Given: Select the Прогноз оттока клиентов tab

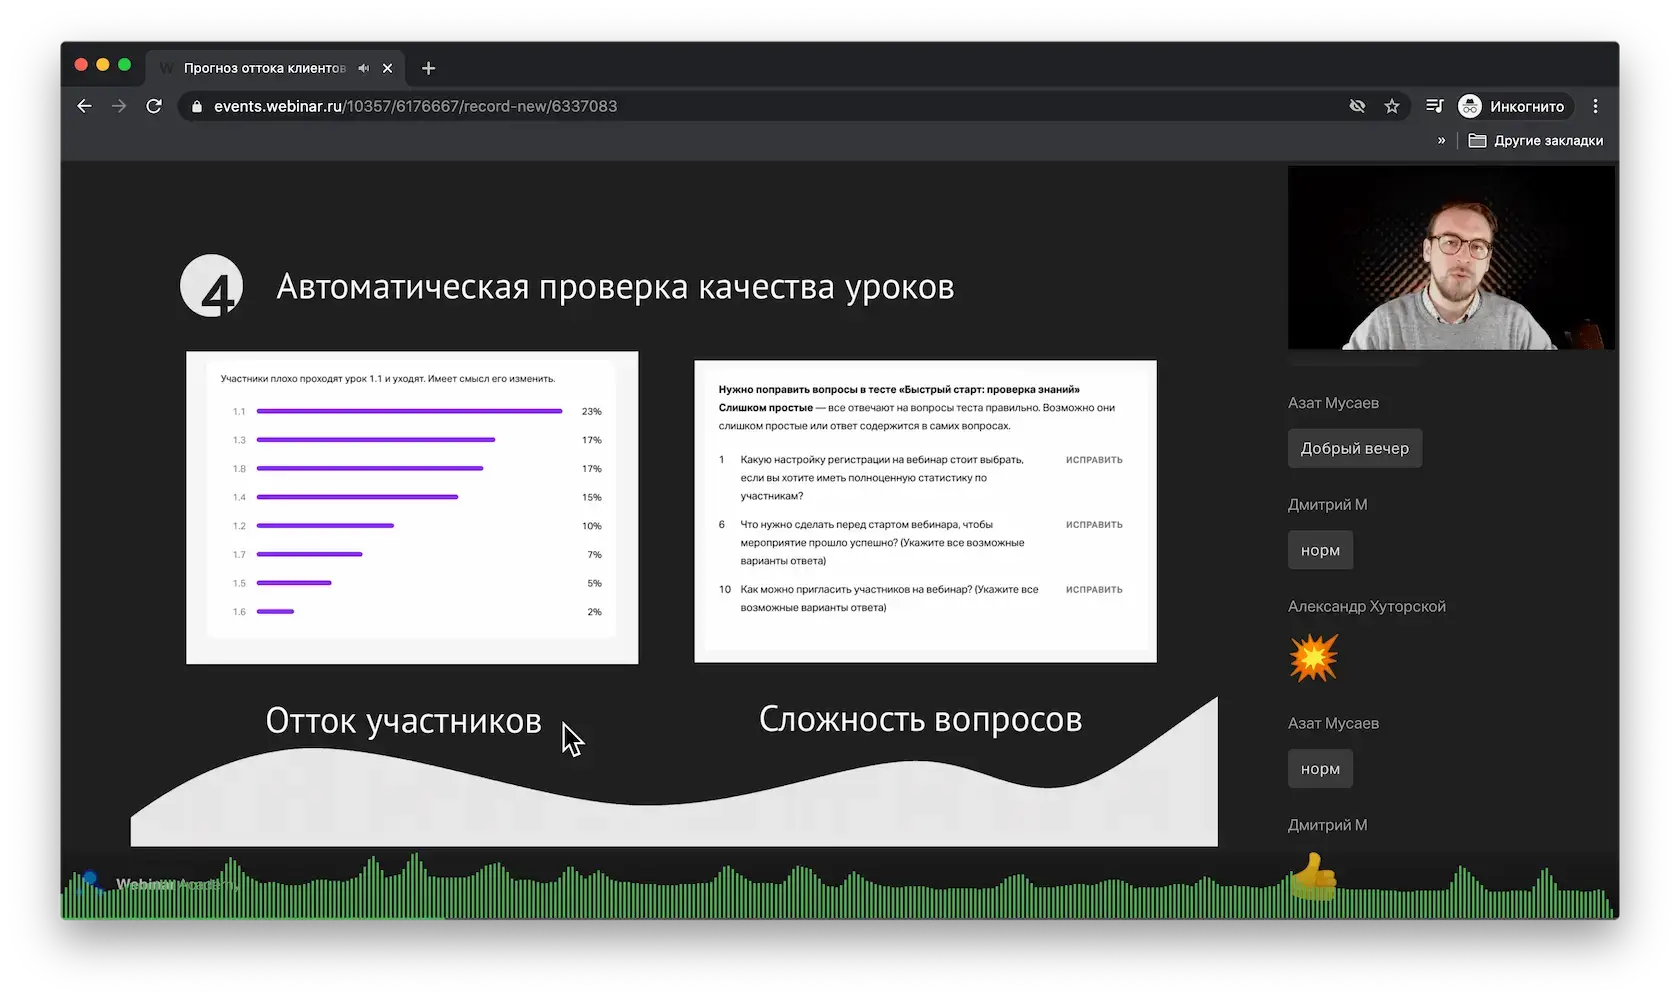Looking at the screenshot, I should point(264,68).
